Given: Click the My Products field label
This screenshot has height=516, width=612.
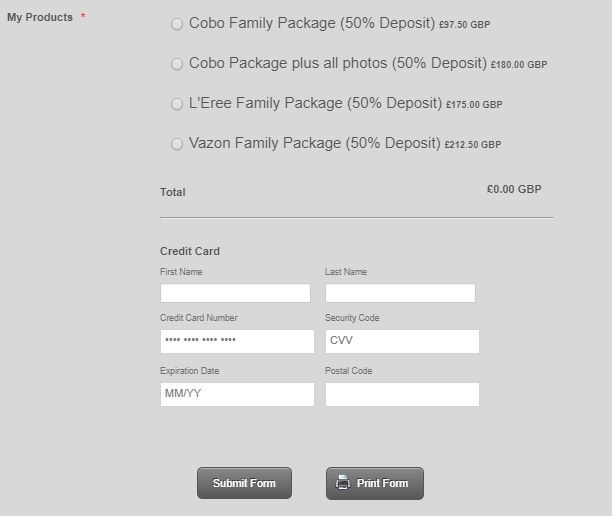Looking at the screenshot, I should [x=40, y=17].
